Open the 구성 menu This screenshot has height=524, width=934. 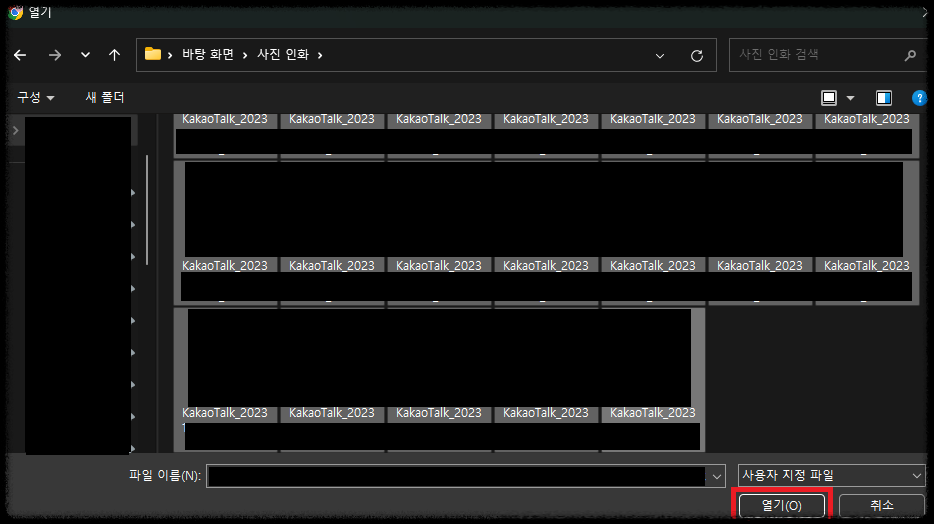(36, 97)
